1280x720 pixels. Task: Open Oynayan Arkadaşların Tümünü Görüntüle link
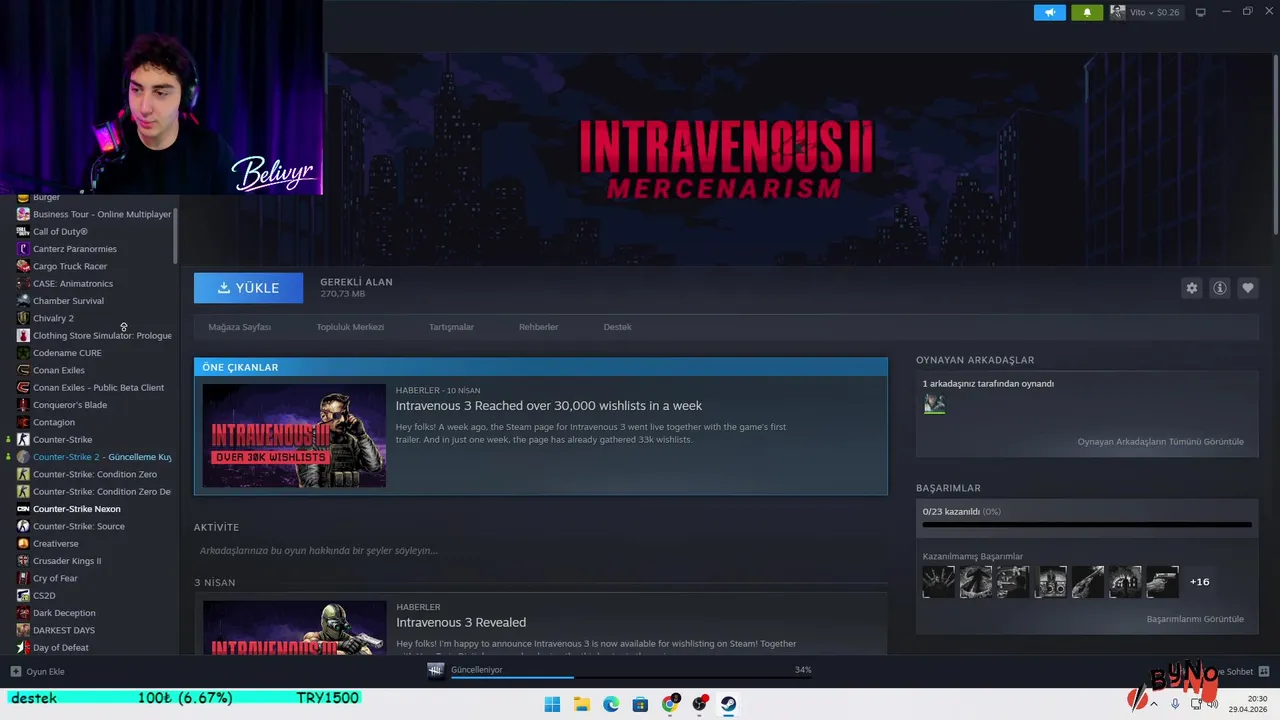coord(1160,442)
